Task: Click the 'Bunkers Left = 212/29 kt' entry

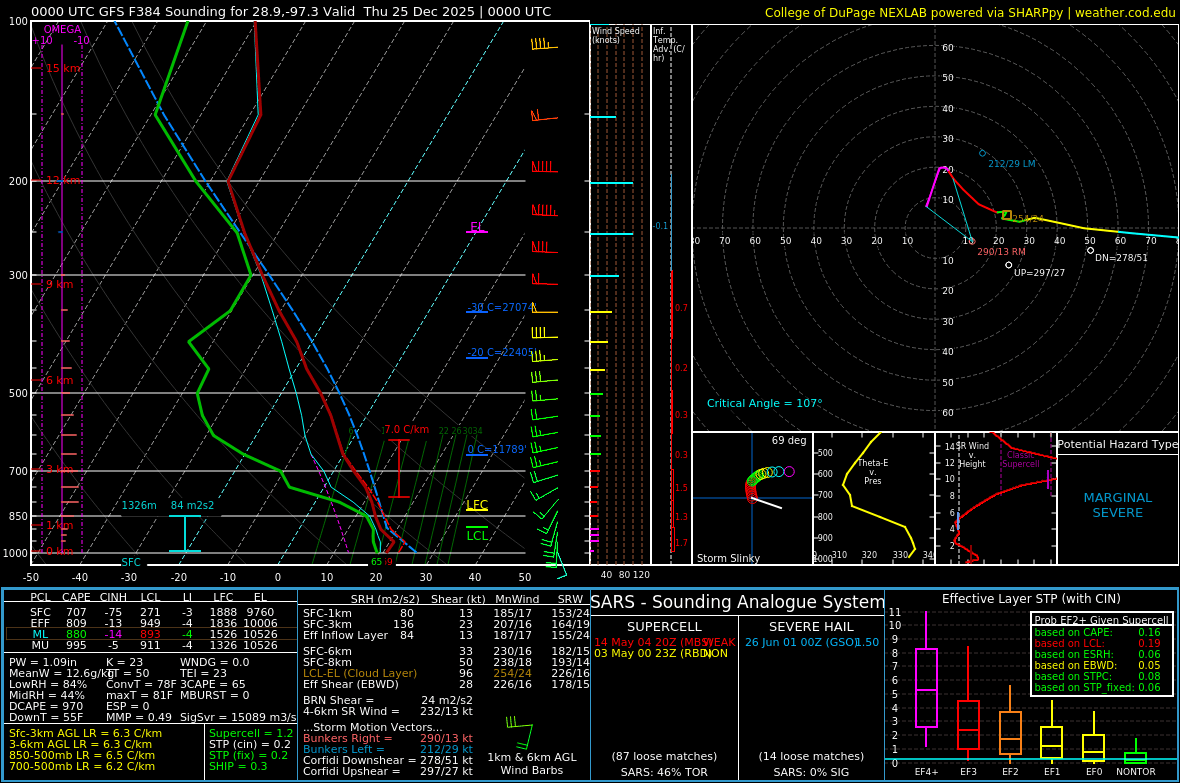Action: pos(388,749)
